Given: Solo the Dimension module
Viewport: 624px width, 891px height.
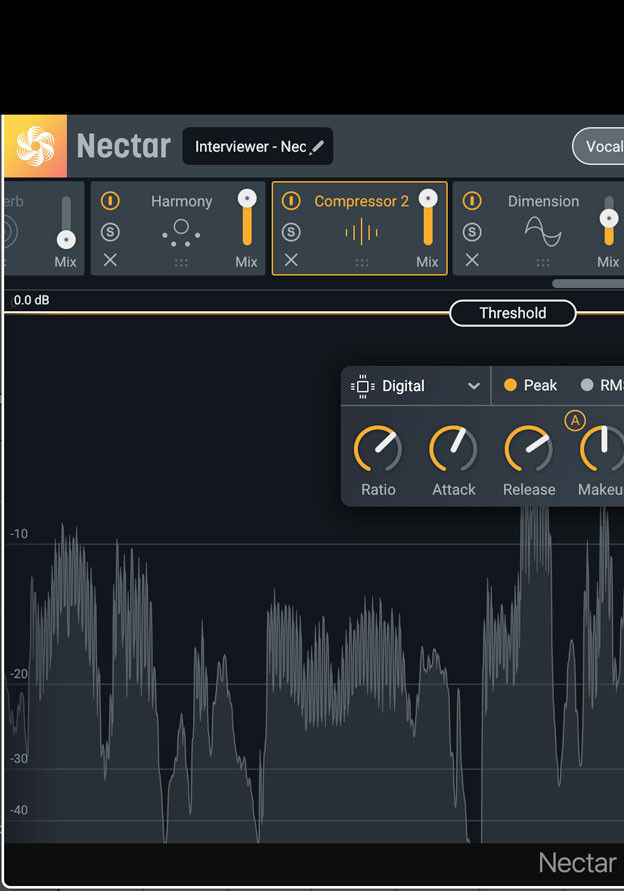Looking at the screenshot, I should point(472,232).
